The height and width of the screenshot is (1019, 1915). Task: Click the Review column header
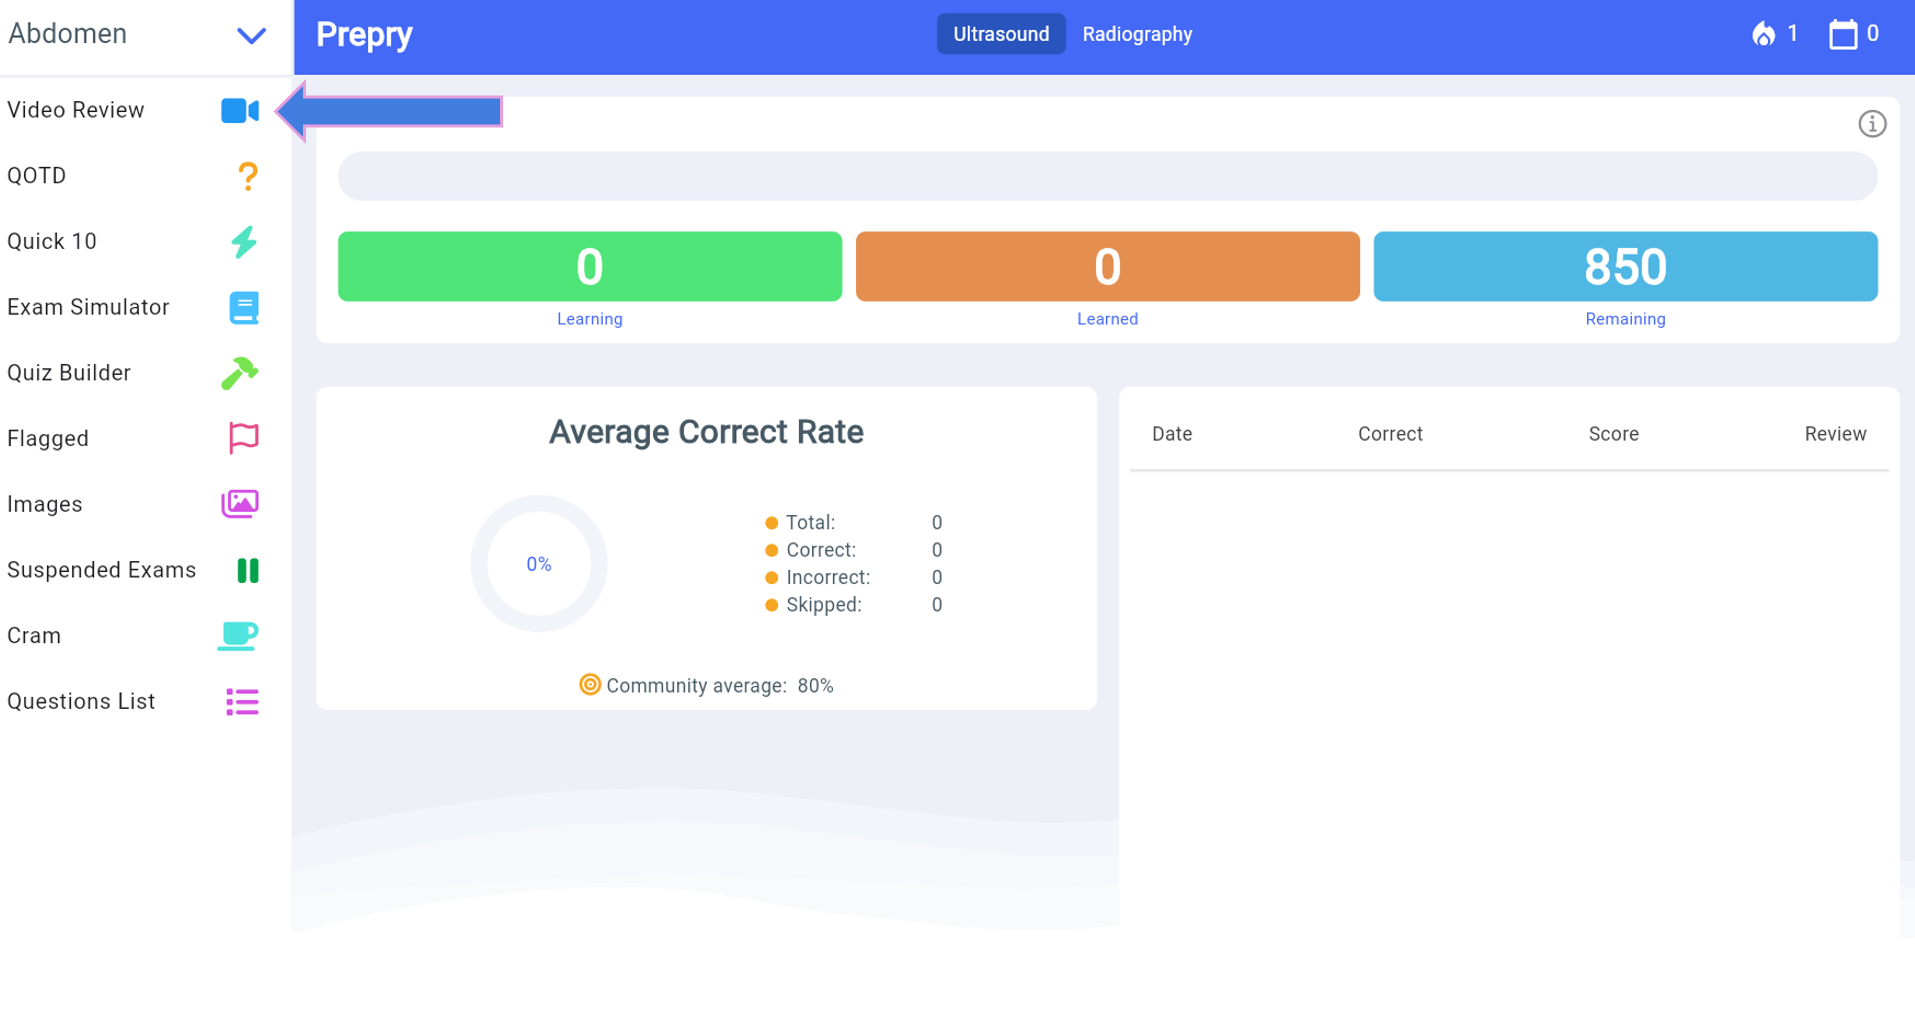point(1835,434)
